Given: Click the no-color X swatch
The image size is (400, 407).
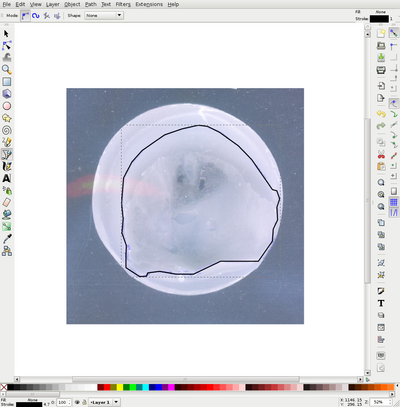Looking at the screenshot, I should click(4, 387).
